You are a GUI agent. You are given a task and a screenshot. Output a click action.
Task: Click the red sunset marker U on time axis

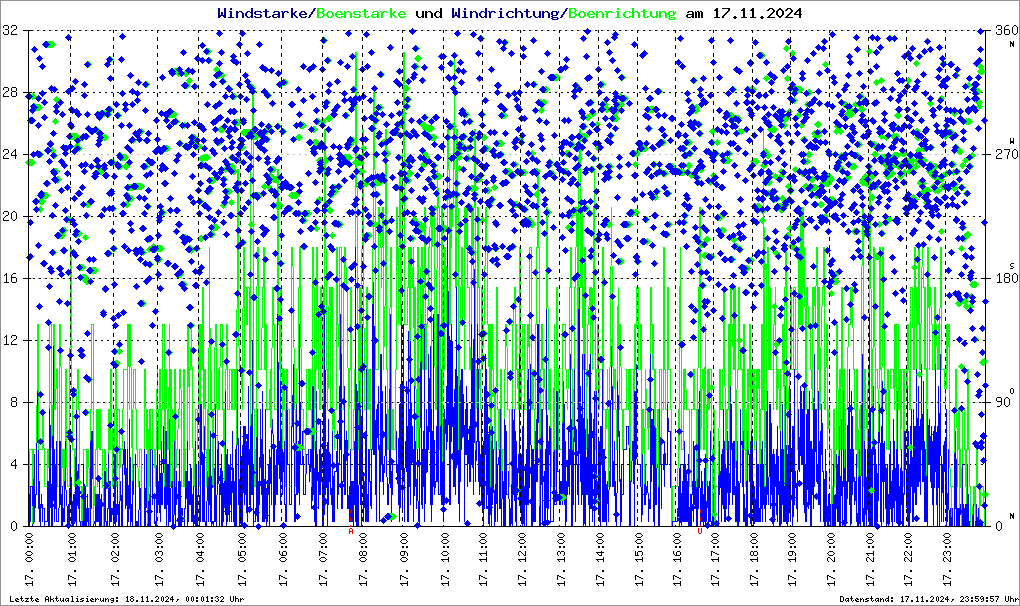(700, 531)
